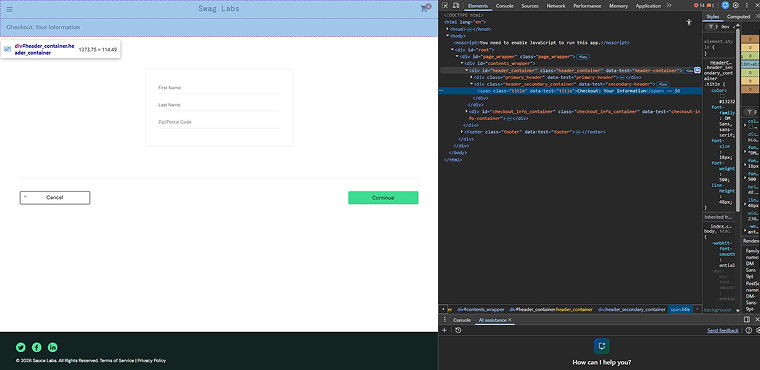Switch to the Elements panel tab
Viewport: 760px width, 370px height.
(477, 6)
